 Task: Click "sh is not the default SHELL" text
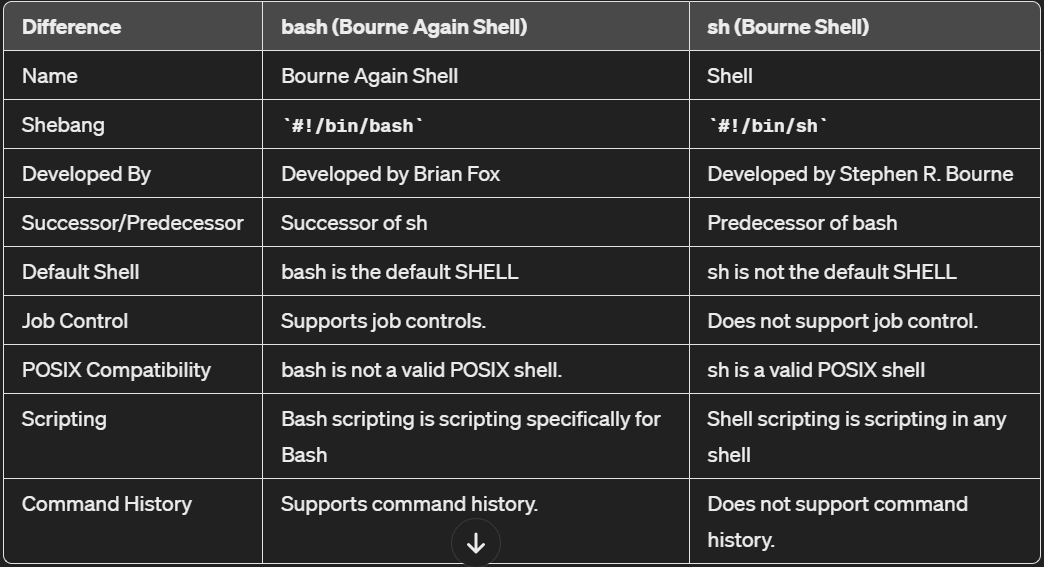832,272
